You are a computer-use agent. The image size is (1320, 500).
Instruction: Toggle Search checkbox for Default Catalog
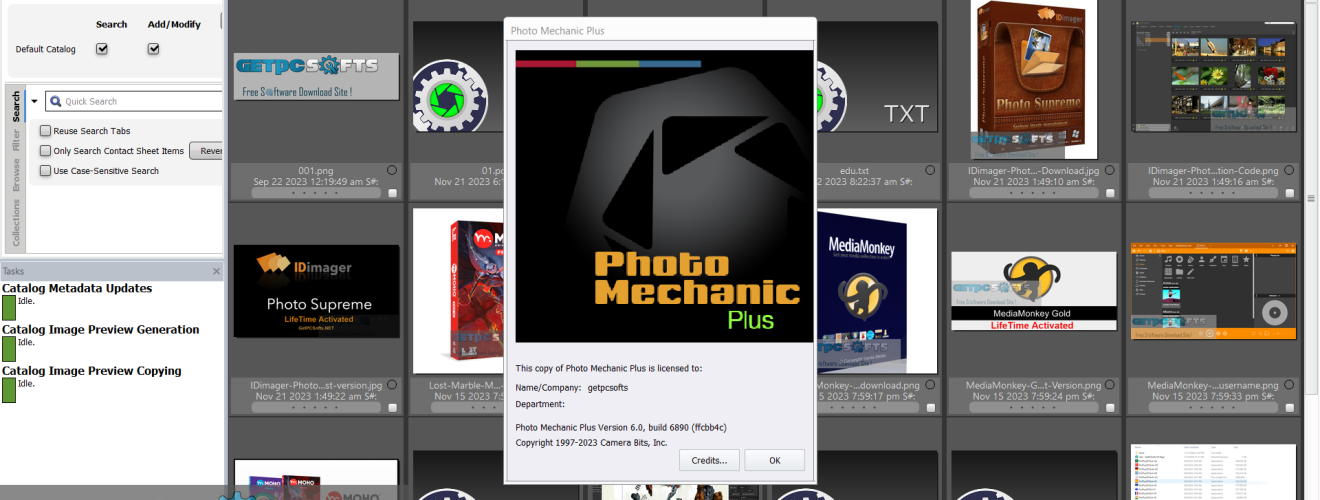tap(102, 48)
